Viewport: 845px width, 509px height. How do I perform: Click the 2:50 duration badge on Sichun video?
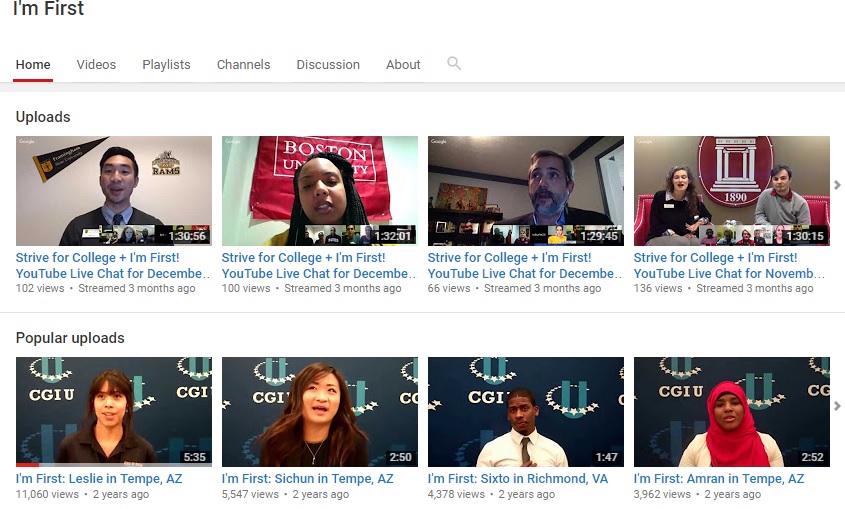point(400,457)
